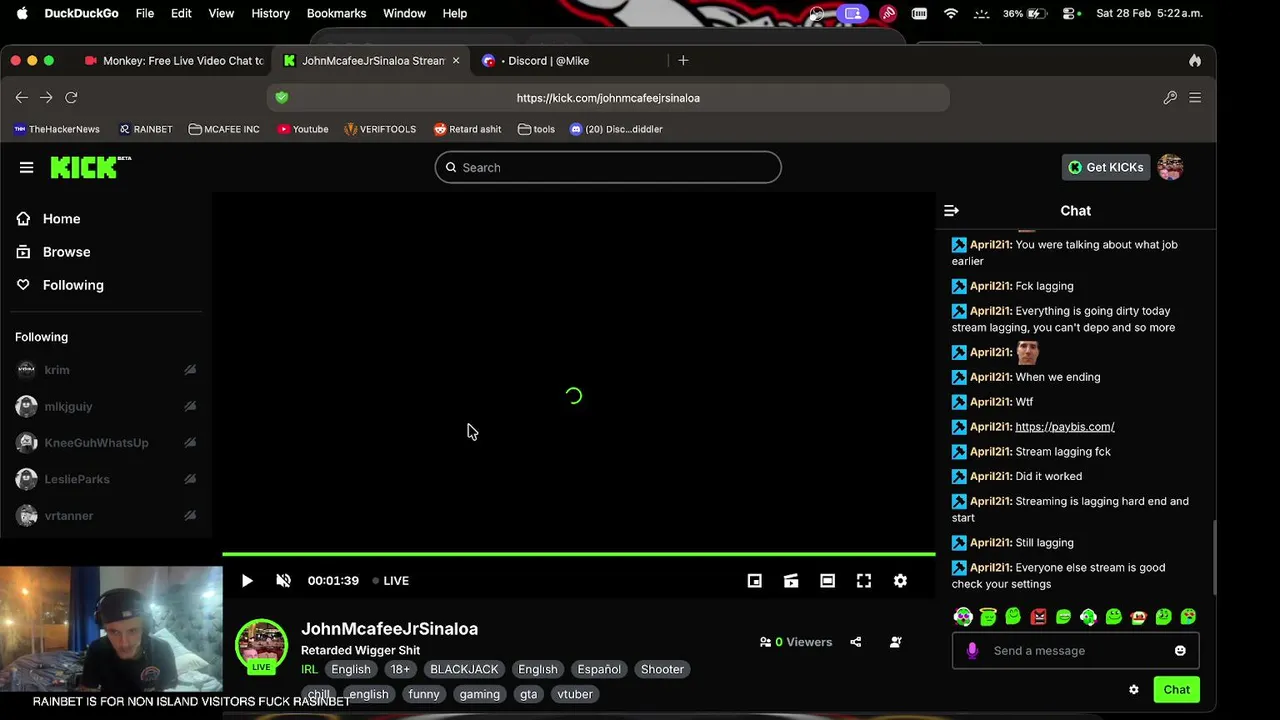Send message with green Chat button

coord(1176,690)
